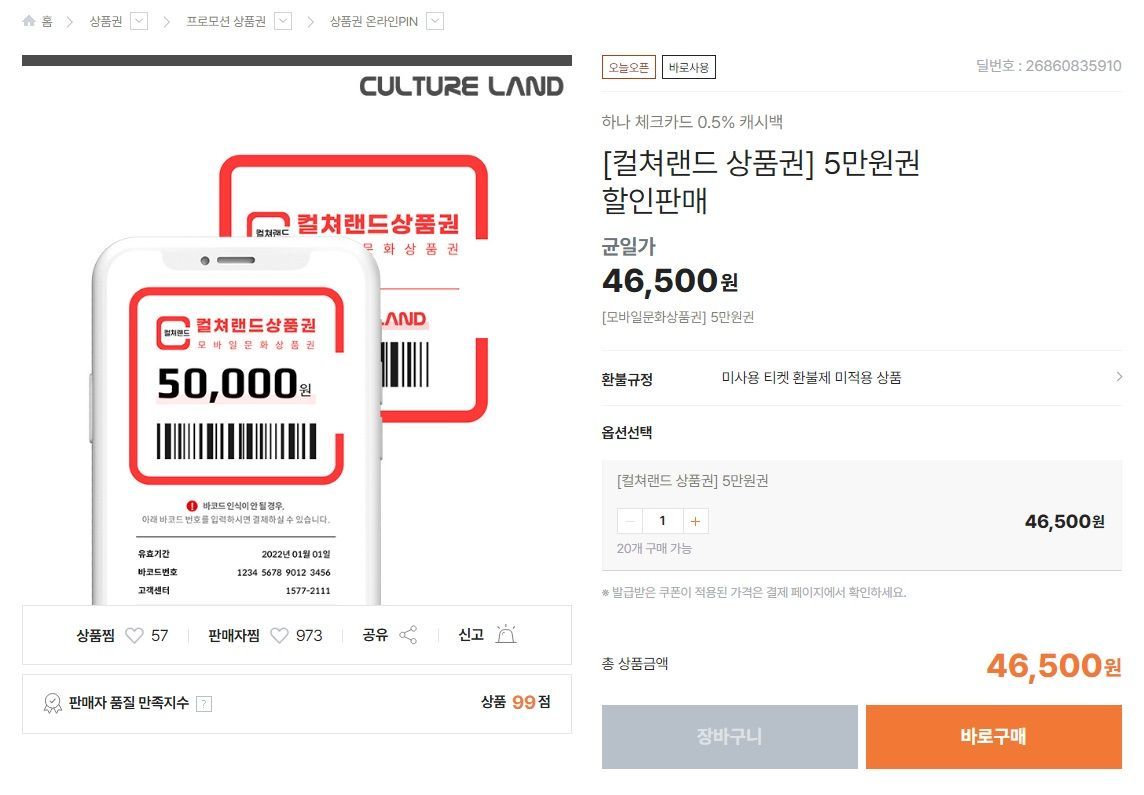Screen dimensions: 1144x795
Task: Expand the 프로모션 상품권 dropdown
Action: pyautogui.click(x=283, y=19)
